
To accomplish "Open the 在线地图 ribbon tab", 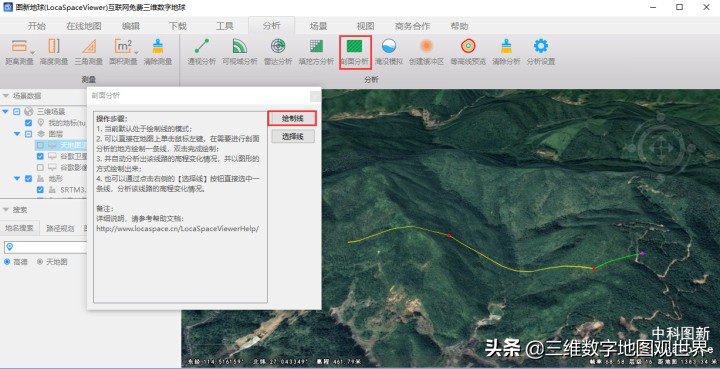I will 84,26.
